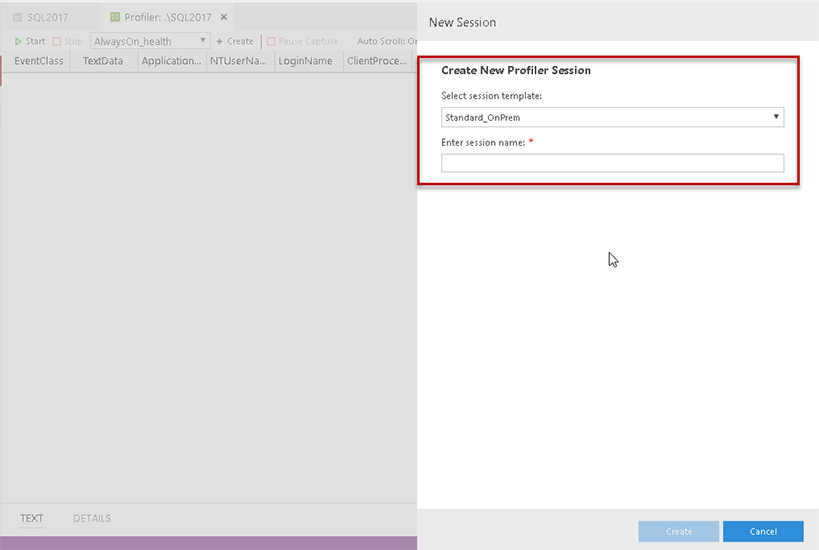819x550 pixels.
Task: Stop the profiler session
Action: tap(68, 41)
